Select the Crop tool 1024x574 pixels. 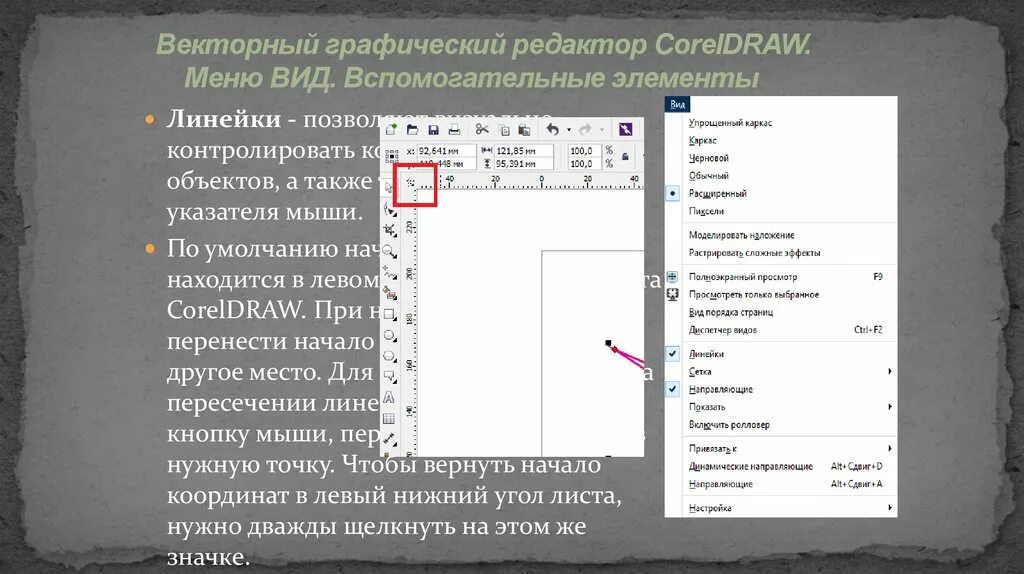pos(390,230)
